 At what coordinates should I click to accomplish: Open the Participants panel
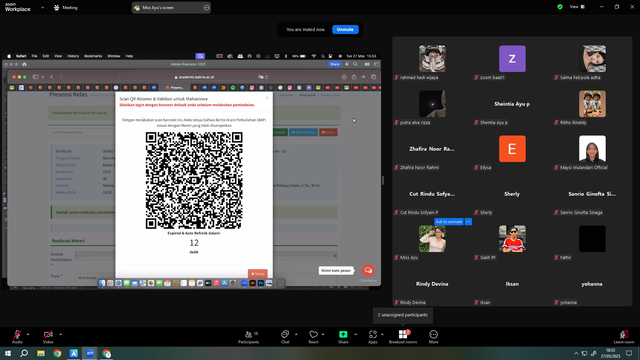tap(249, 337)
